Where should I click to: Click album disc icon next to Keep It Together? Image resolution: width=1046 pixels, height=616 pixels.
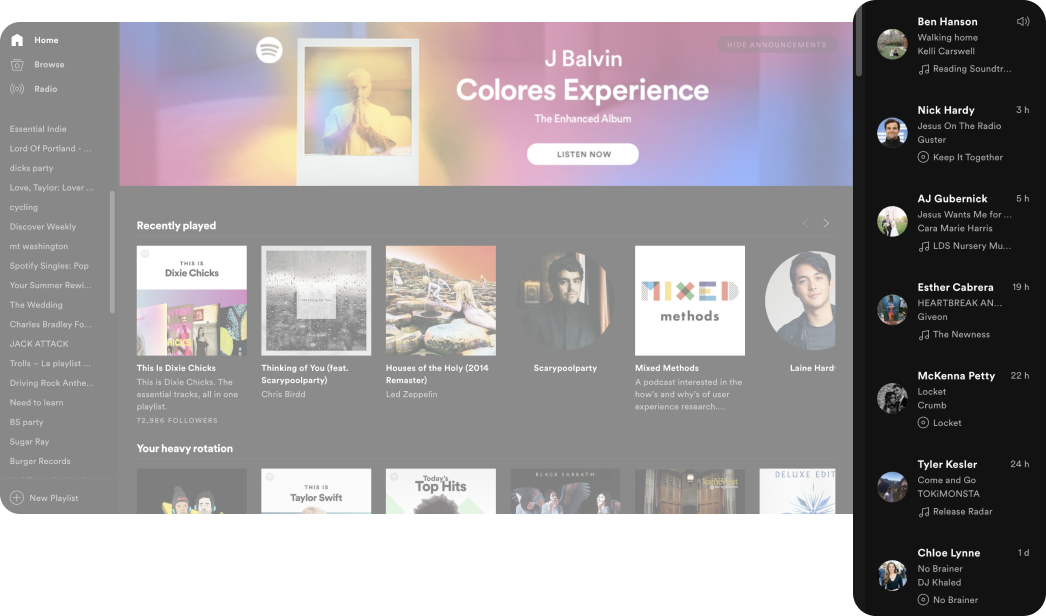coord(923,158)
